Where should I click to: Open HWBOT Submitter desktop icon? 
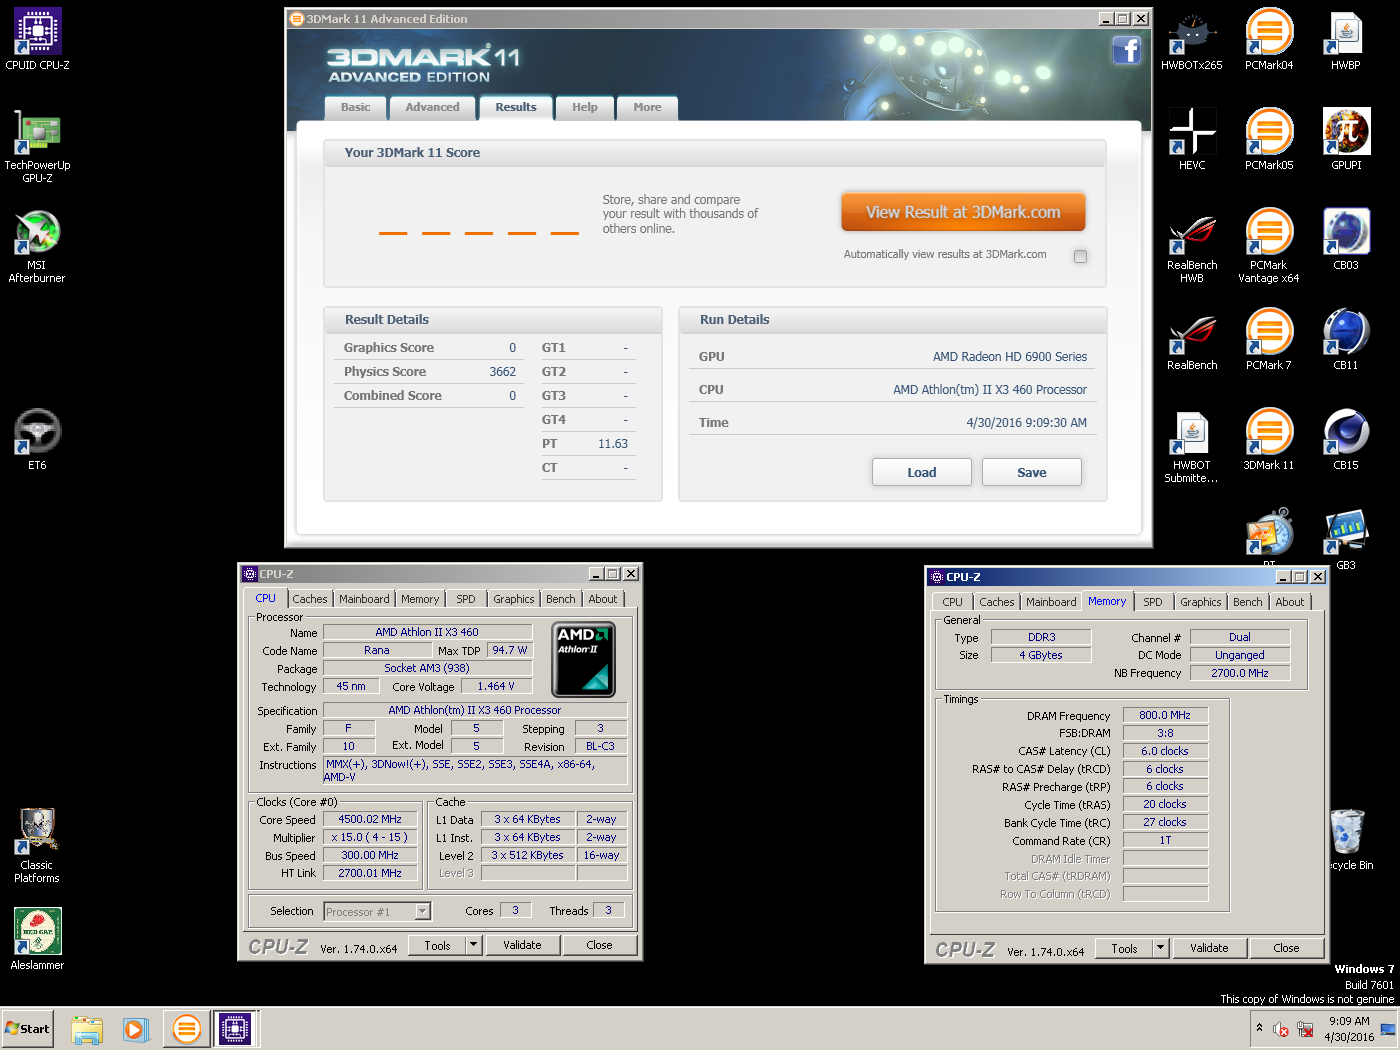[x=1192, y=446]
